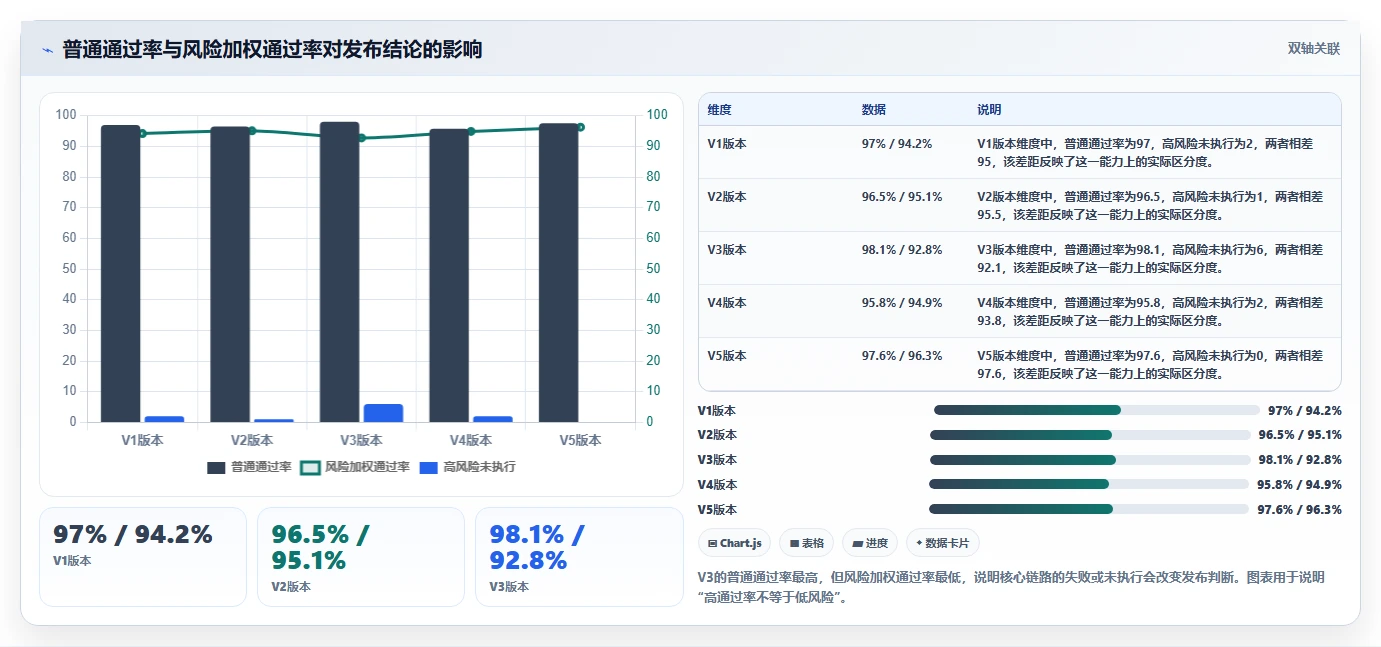Open the V2版本 data card 96.5% / 95.1%
Image resolution: width=1381 pixels, height=647 pixels.
[361, 556]
